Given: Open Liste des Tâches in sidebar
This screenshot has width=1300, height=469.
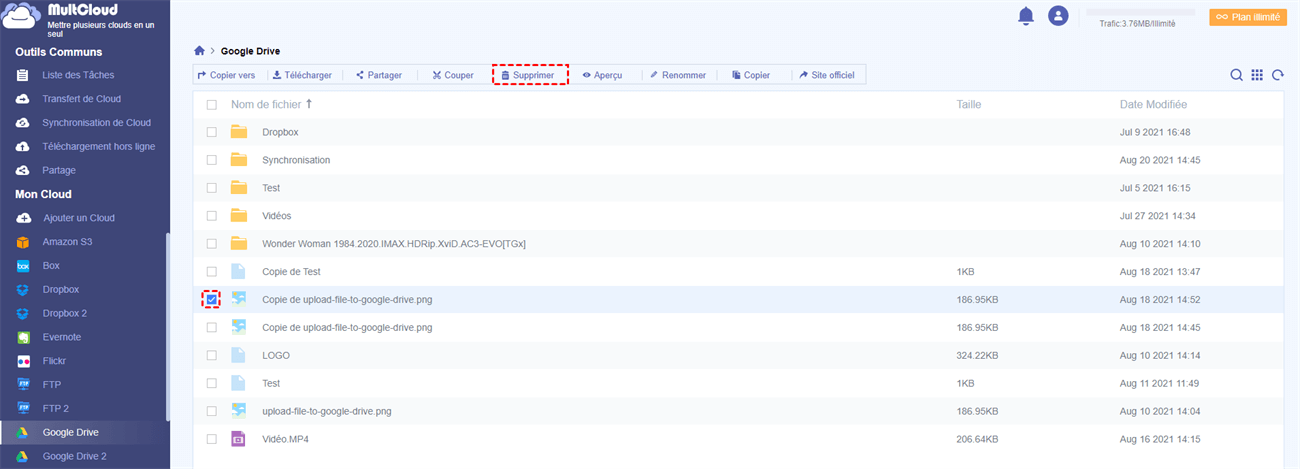Looking at the screenshot, I should tap(79, 75).
